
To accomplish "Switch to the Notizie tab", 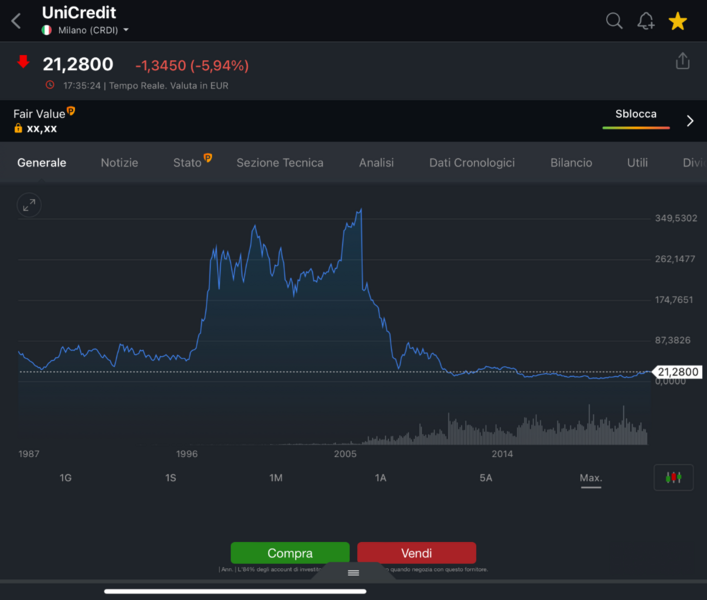I will click(119, 162).
